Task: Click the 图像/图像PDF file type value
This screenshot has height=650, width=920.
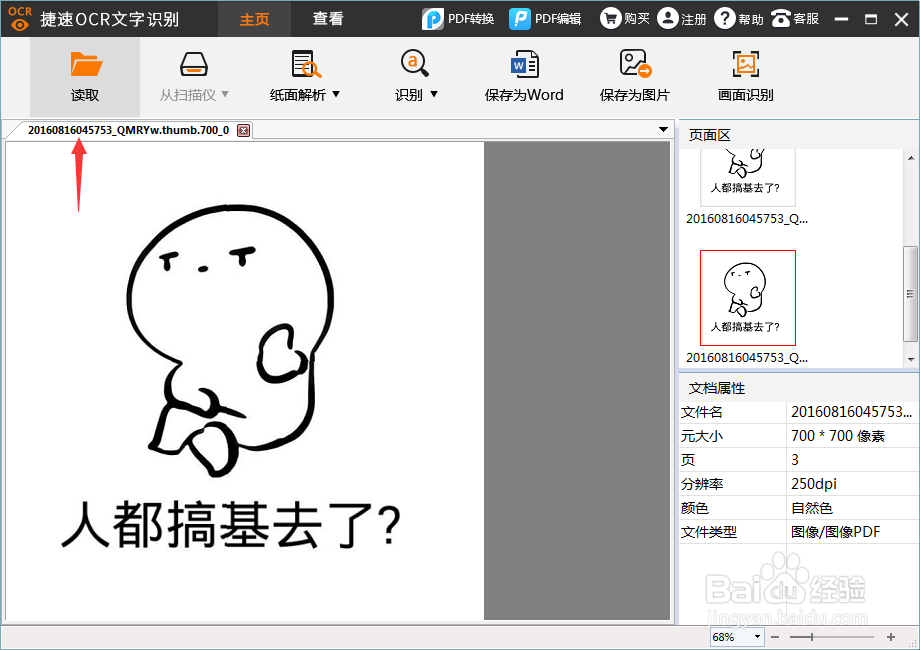Action: (836, 532)
